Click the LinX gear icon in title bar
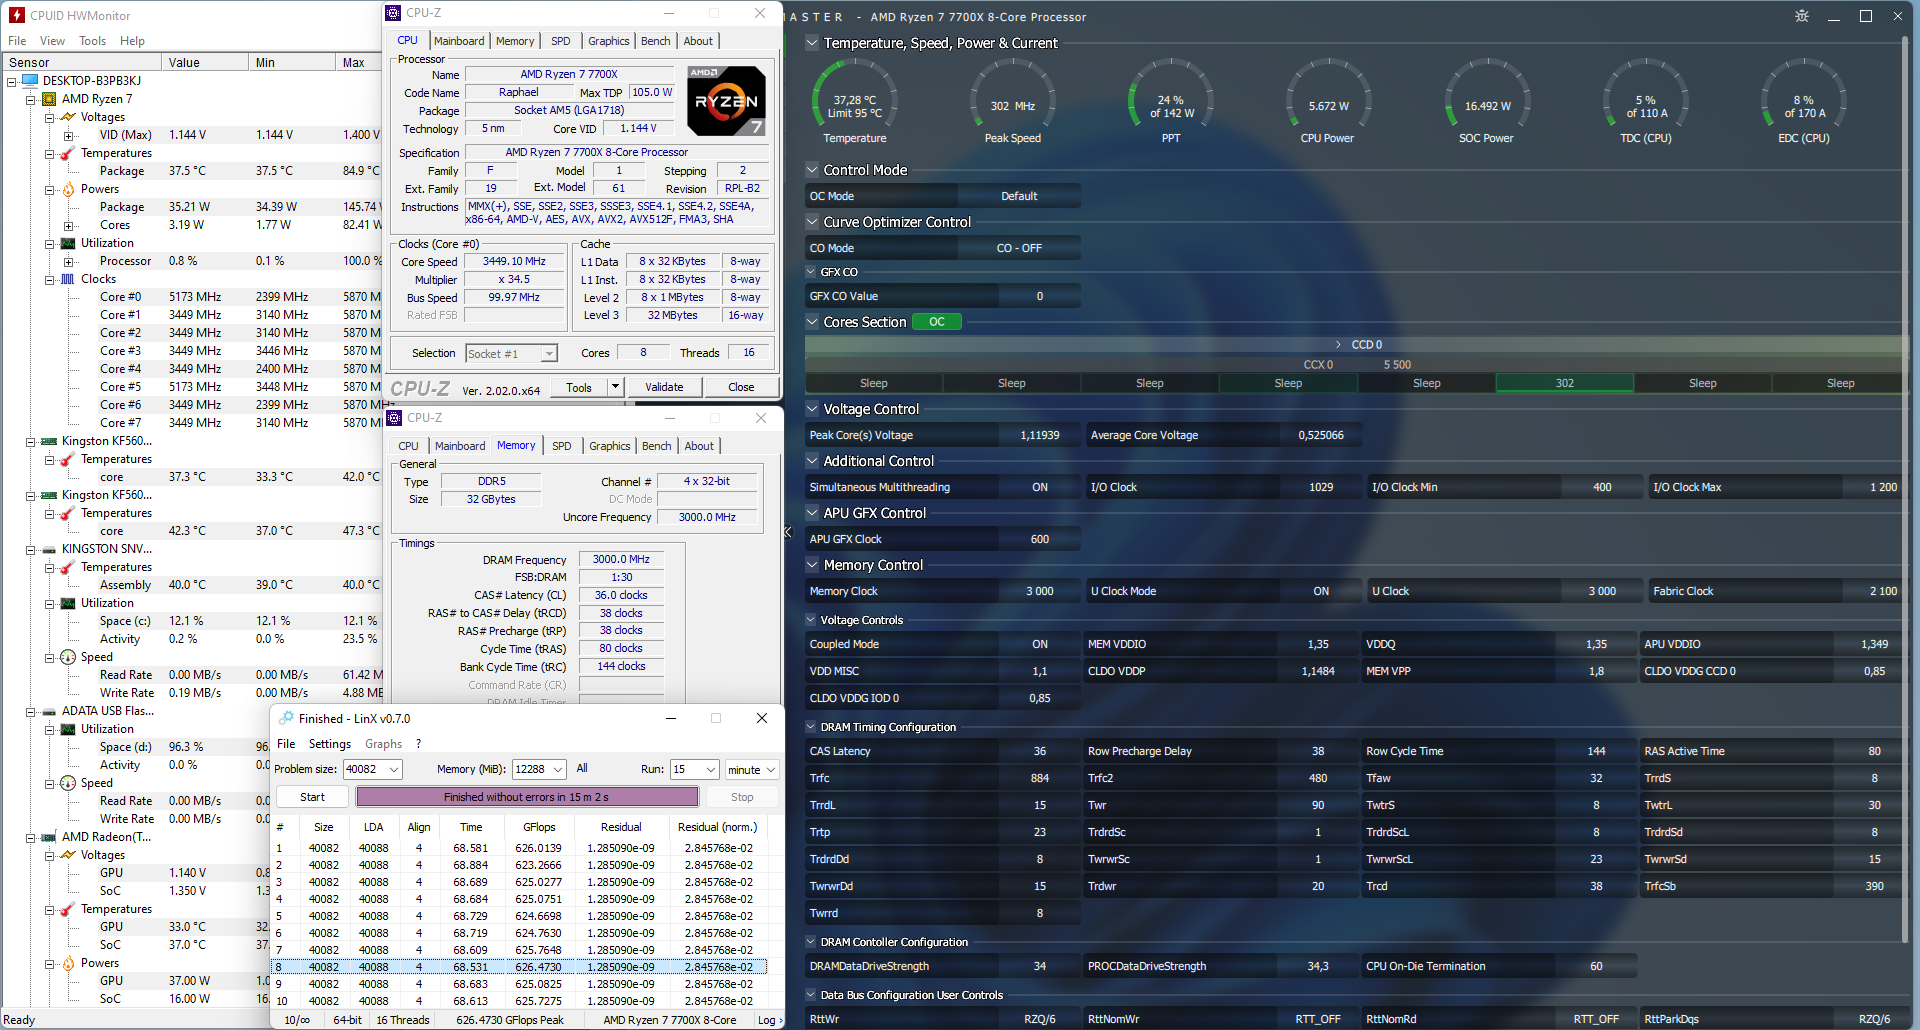Screen dimensions: 1920x1030 pyautogui.click(x=286, y=718)
